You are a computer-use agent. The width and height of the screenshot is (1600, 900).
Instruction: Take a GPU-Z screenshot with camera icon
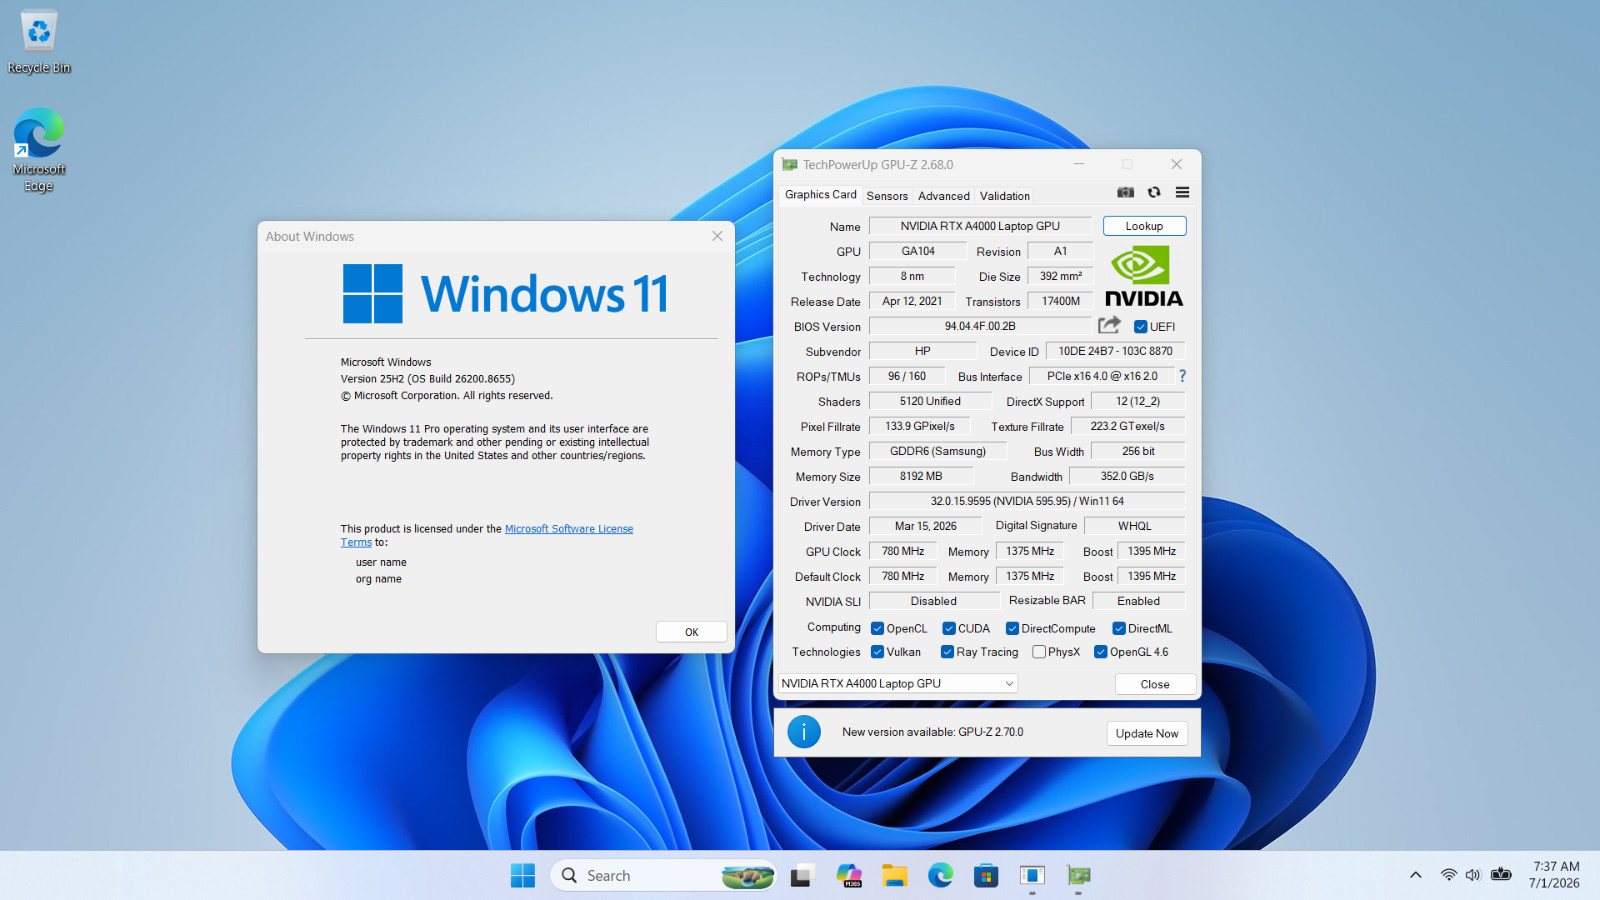(x=1126, y=192)
